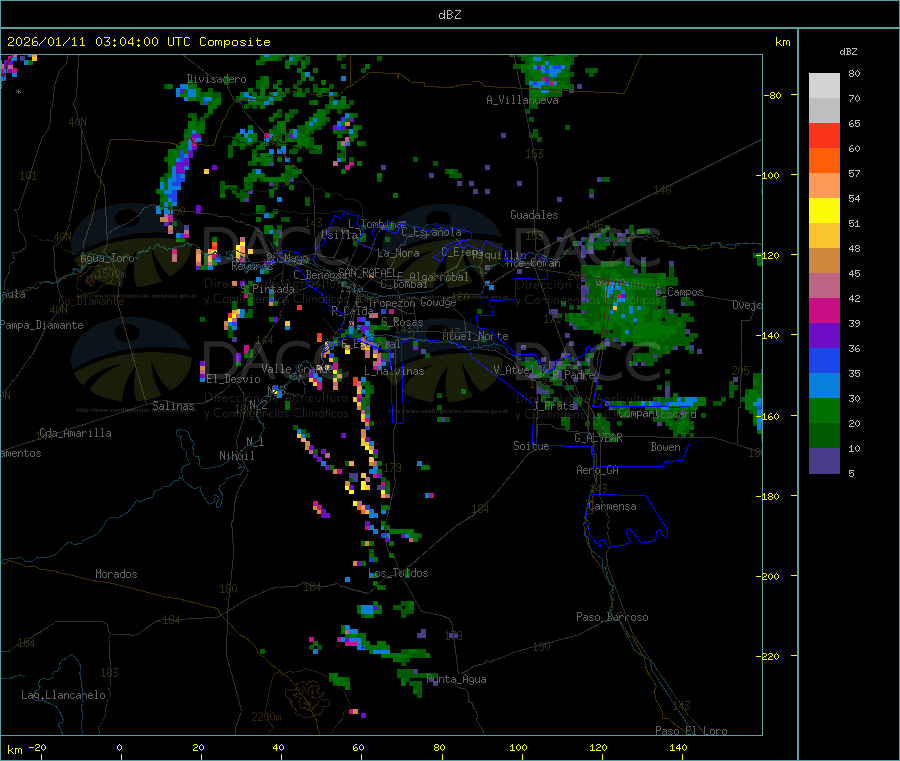Click the S_Rosas map label
The height and width of the screenshot is (761, 900).
pos(402,322)
